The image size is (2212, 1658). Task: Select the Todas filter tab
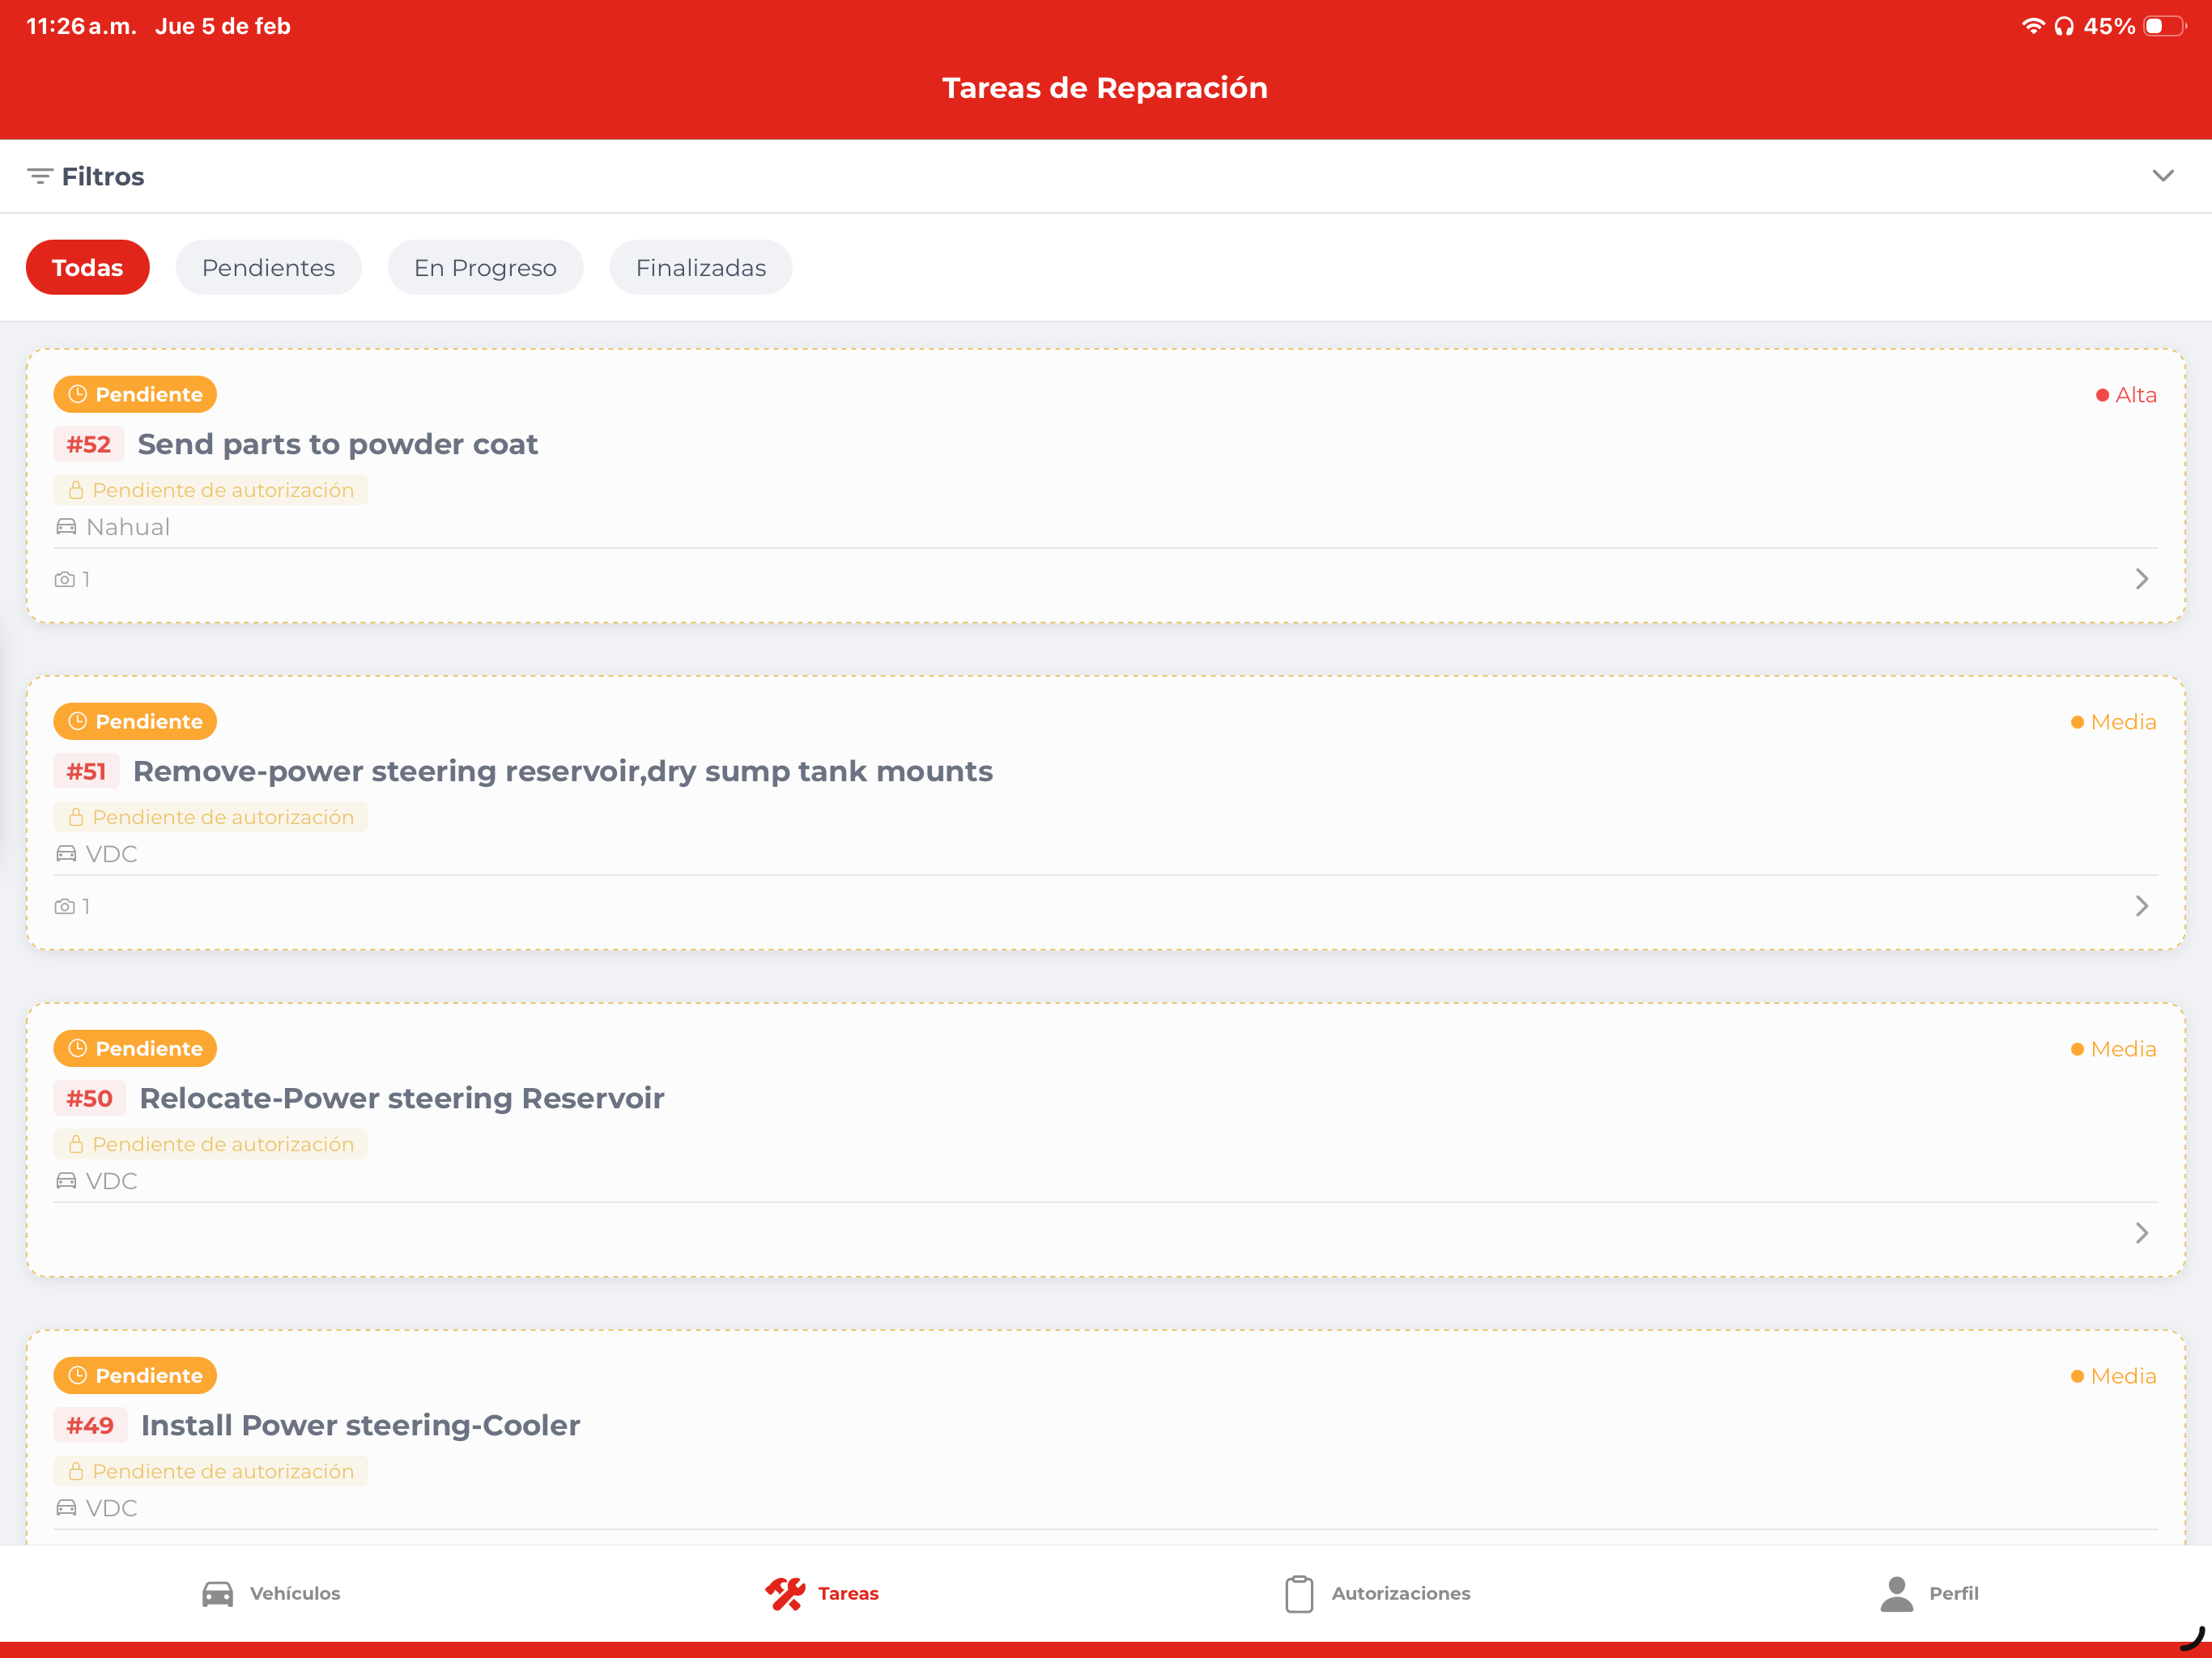[x=88, y=267]
